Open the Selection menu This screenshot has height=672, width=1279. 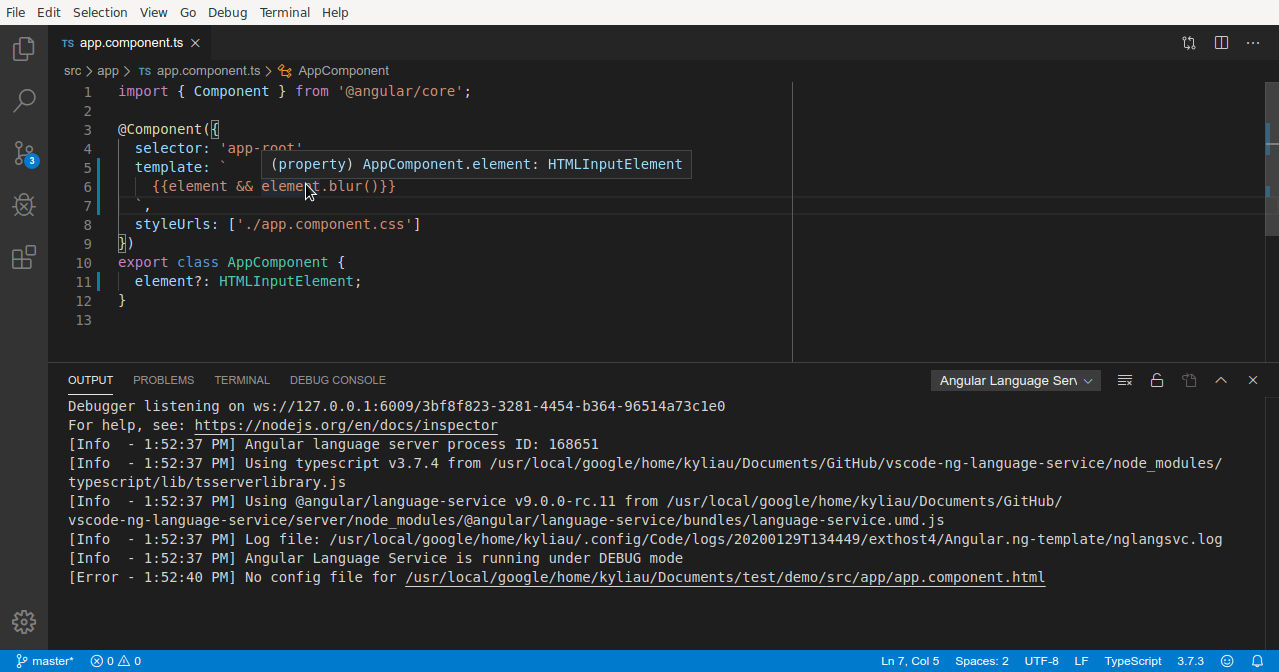click(x=100, y=12)
